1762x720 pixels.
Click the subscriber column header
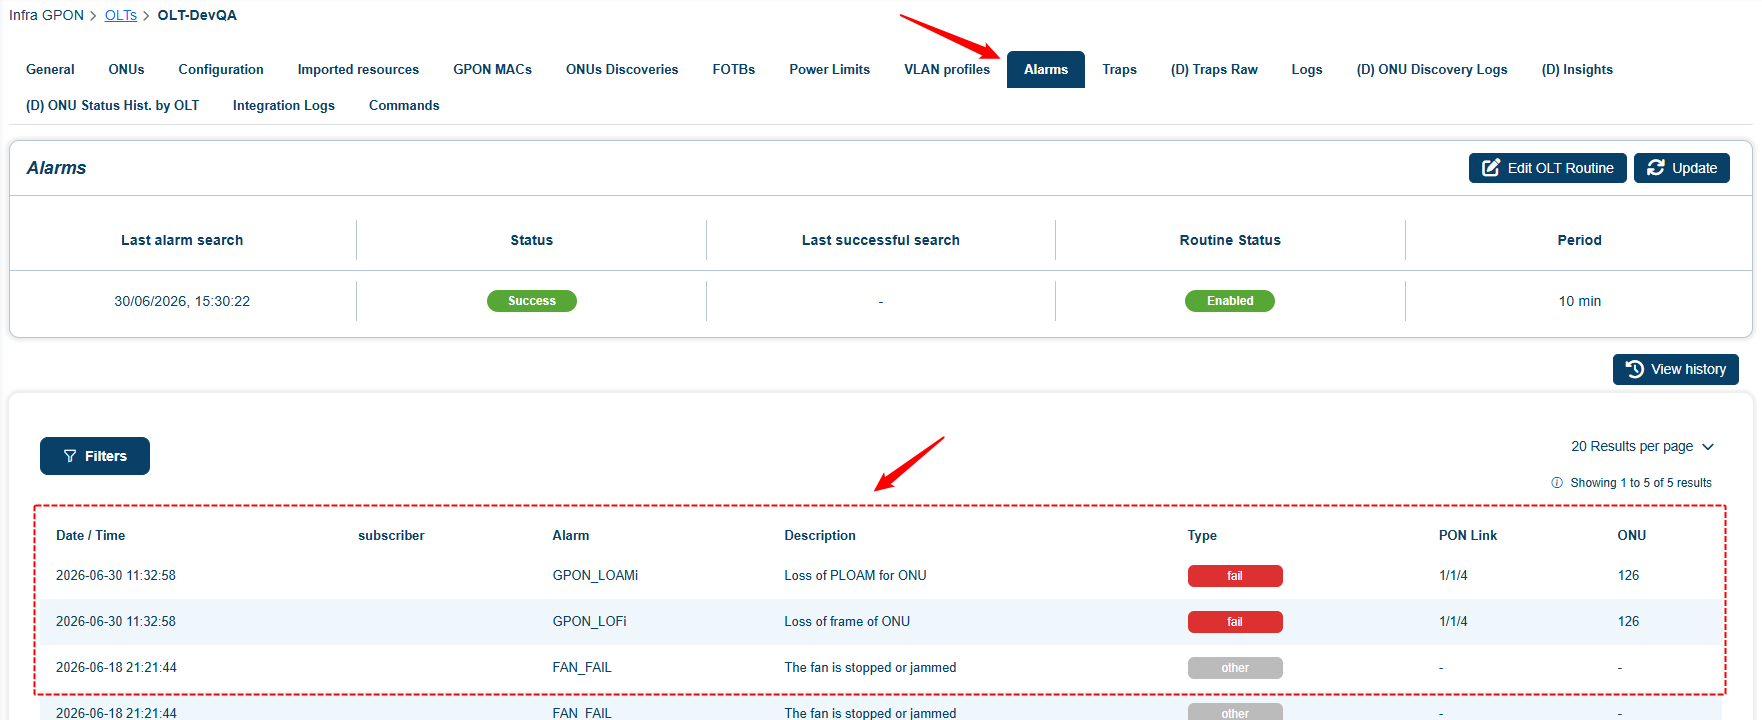391,535
